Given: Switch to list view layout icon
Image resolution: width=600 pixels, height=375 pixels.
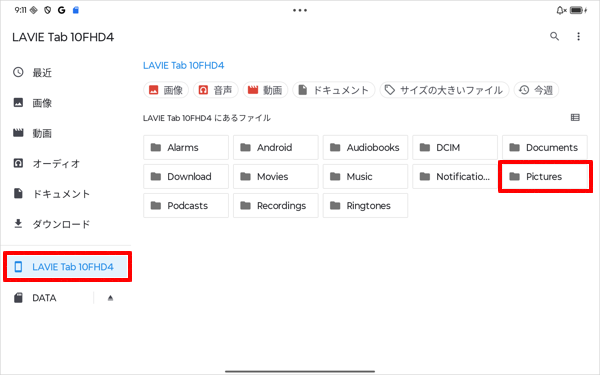Looking at the screenshot, I should tap(575, 117).
